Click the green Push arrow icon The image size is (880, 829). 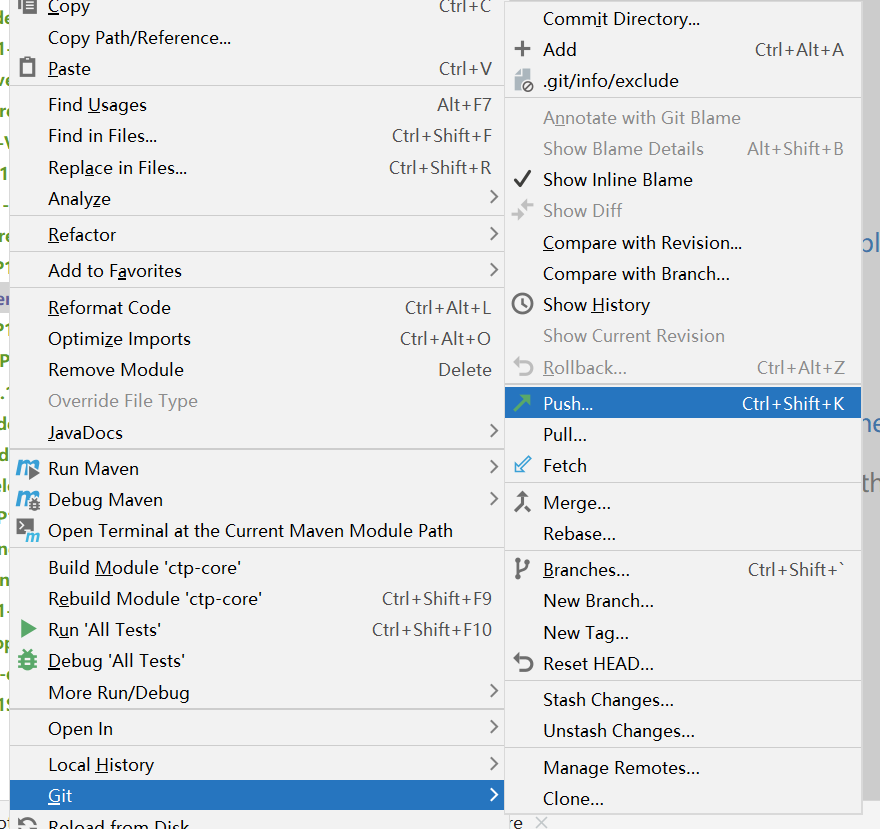point(522,404)
